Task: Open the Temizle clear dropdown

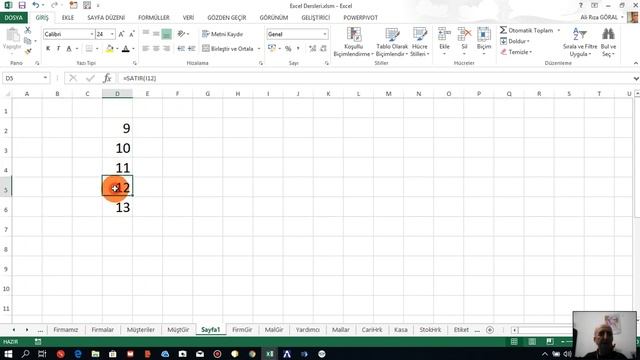Action: click(516, 52)
